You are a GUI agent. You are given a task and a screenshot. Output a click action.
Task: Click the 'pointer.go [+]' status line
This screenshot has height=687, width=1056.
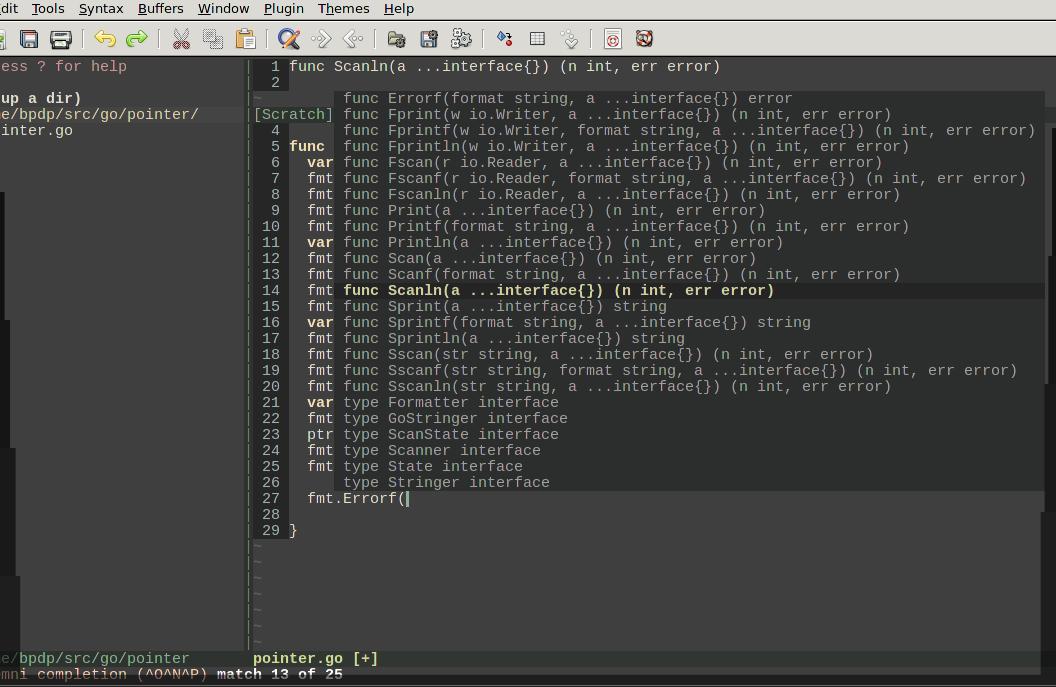click(315, 659)
